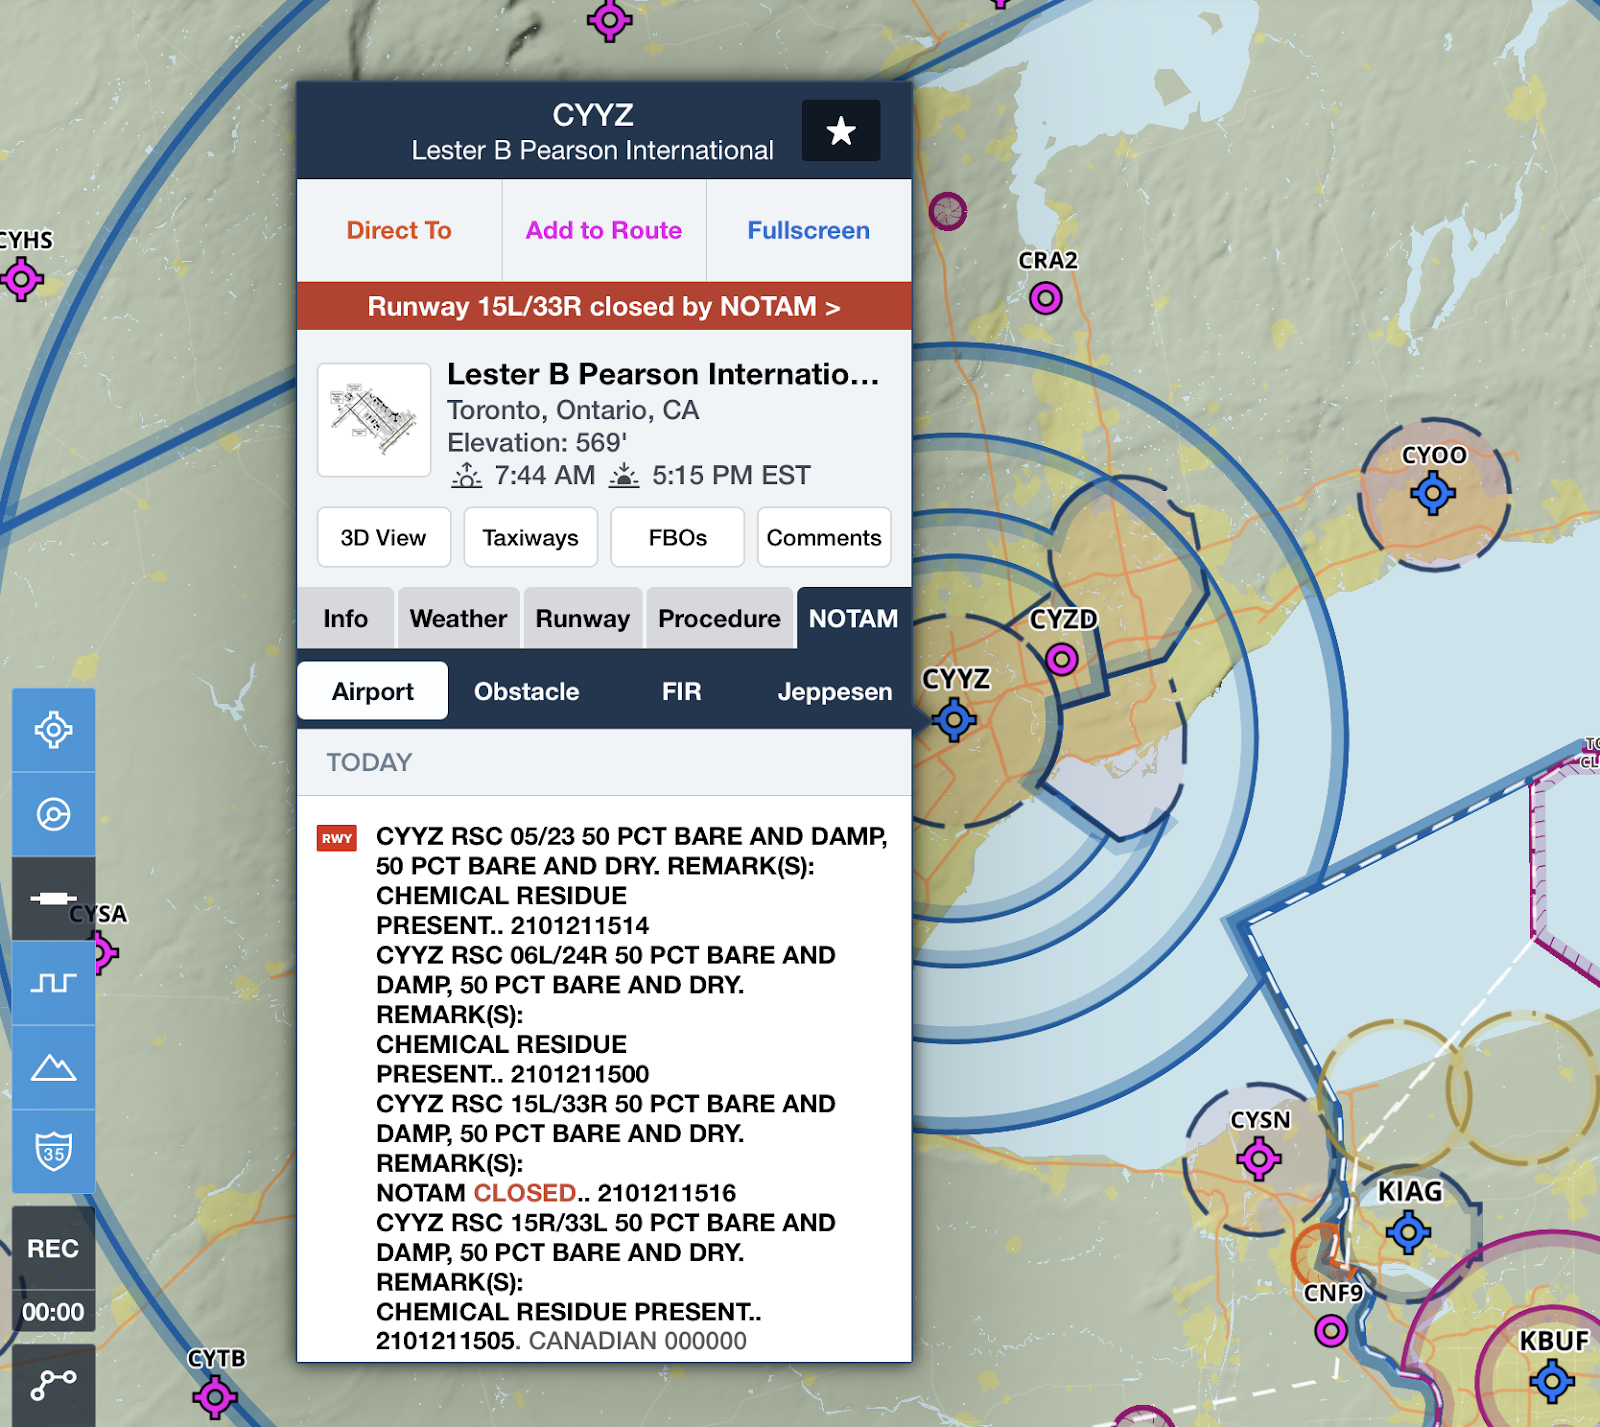
Task: Start track recording with REC
Action: (53, 1248)
